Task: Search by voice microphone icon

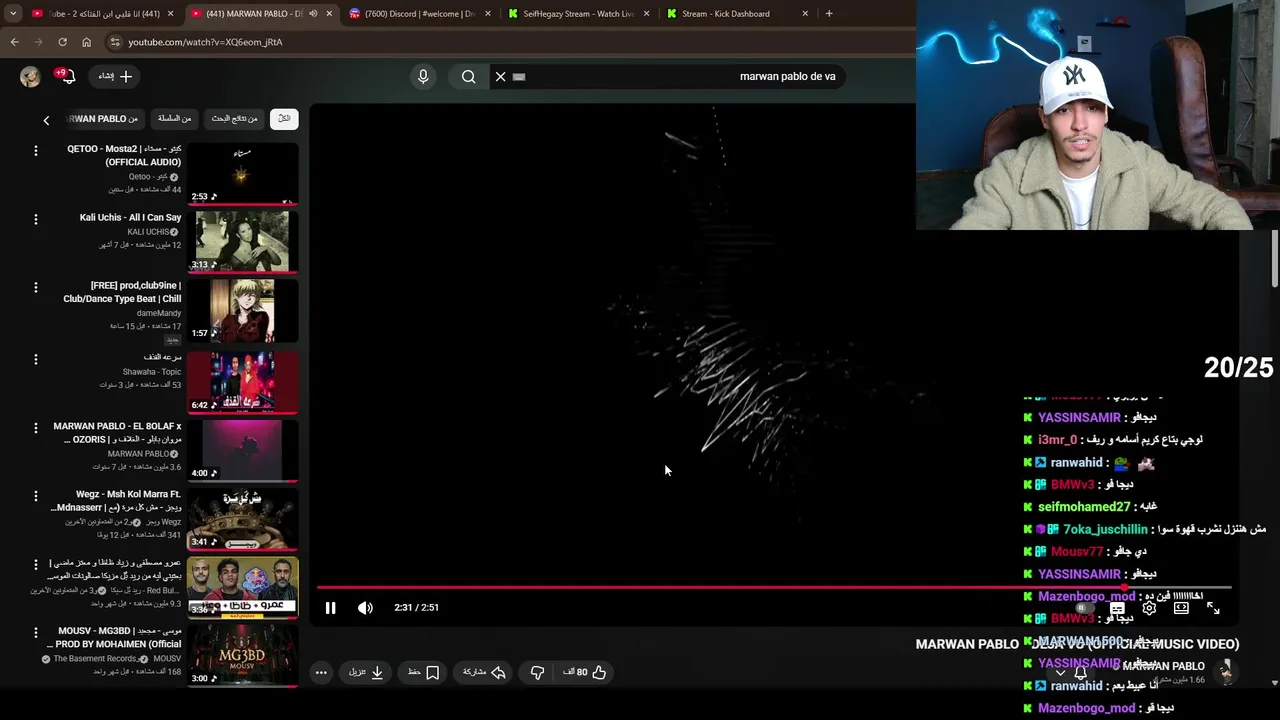Action: pyautogui.click(x=423, y=76)
